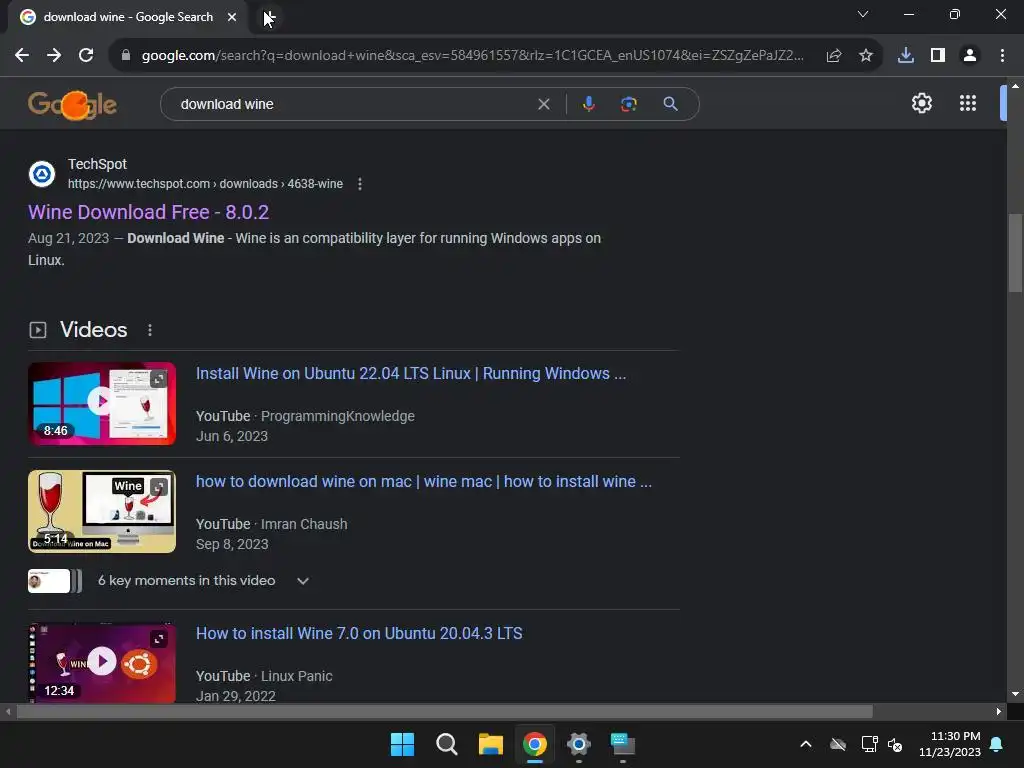1024x768 pixels.
Task: Open Install Wine on Ubuntu 22.04 video link
Action: tap(411, 374)
